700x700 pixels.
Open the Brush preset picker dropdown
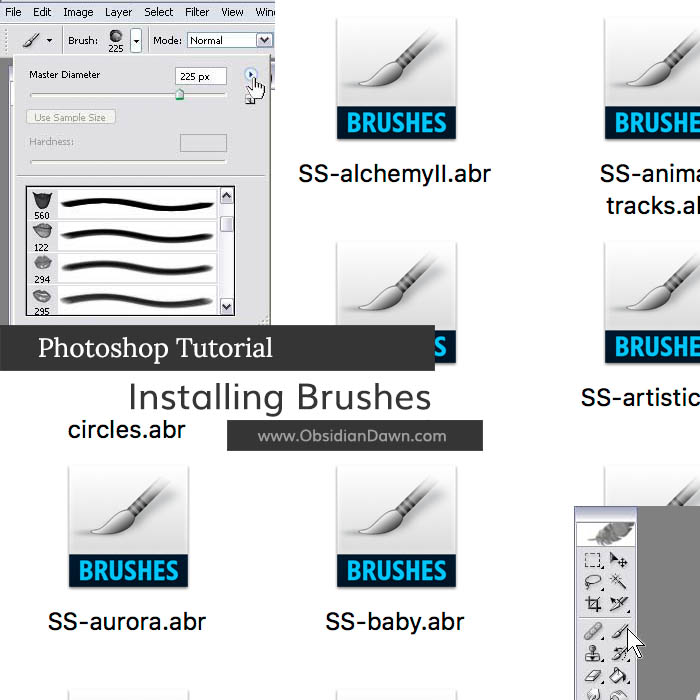click(136, 41)
